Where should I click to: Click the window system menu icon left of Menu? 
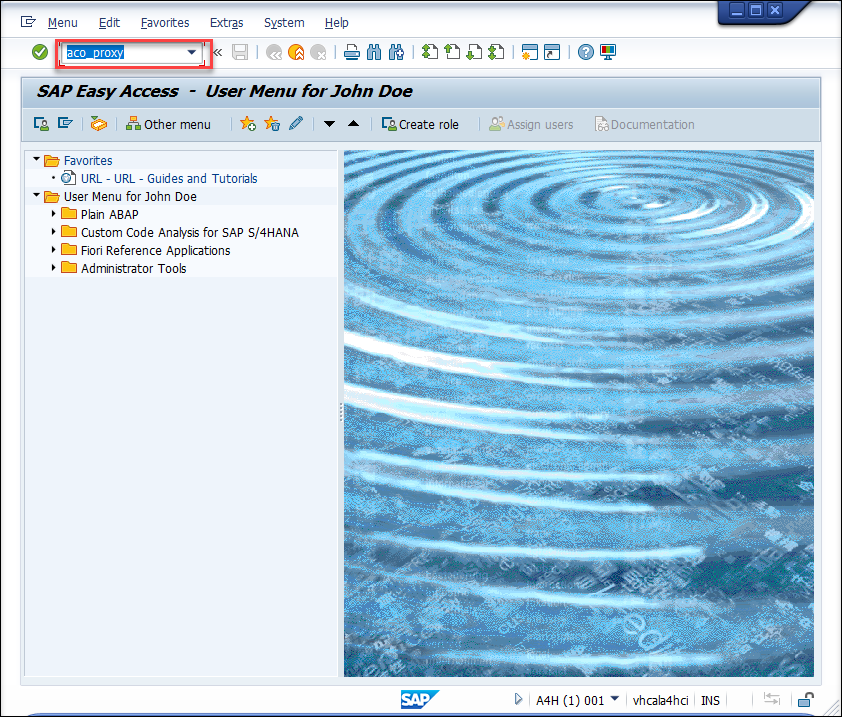tap(28, 22)
